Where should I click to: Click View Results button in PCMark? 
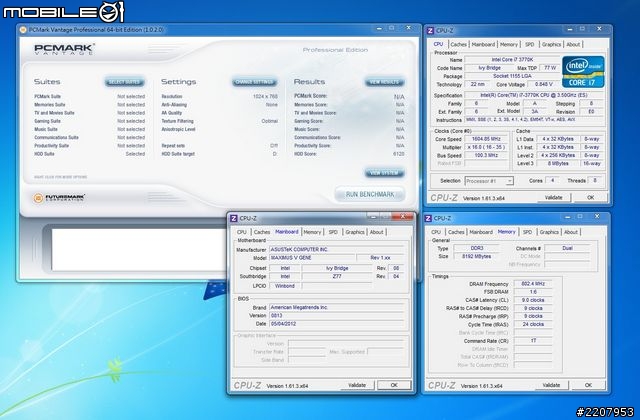(384, 82)
